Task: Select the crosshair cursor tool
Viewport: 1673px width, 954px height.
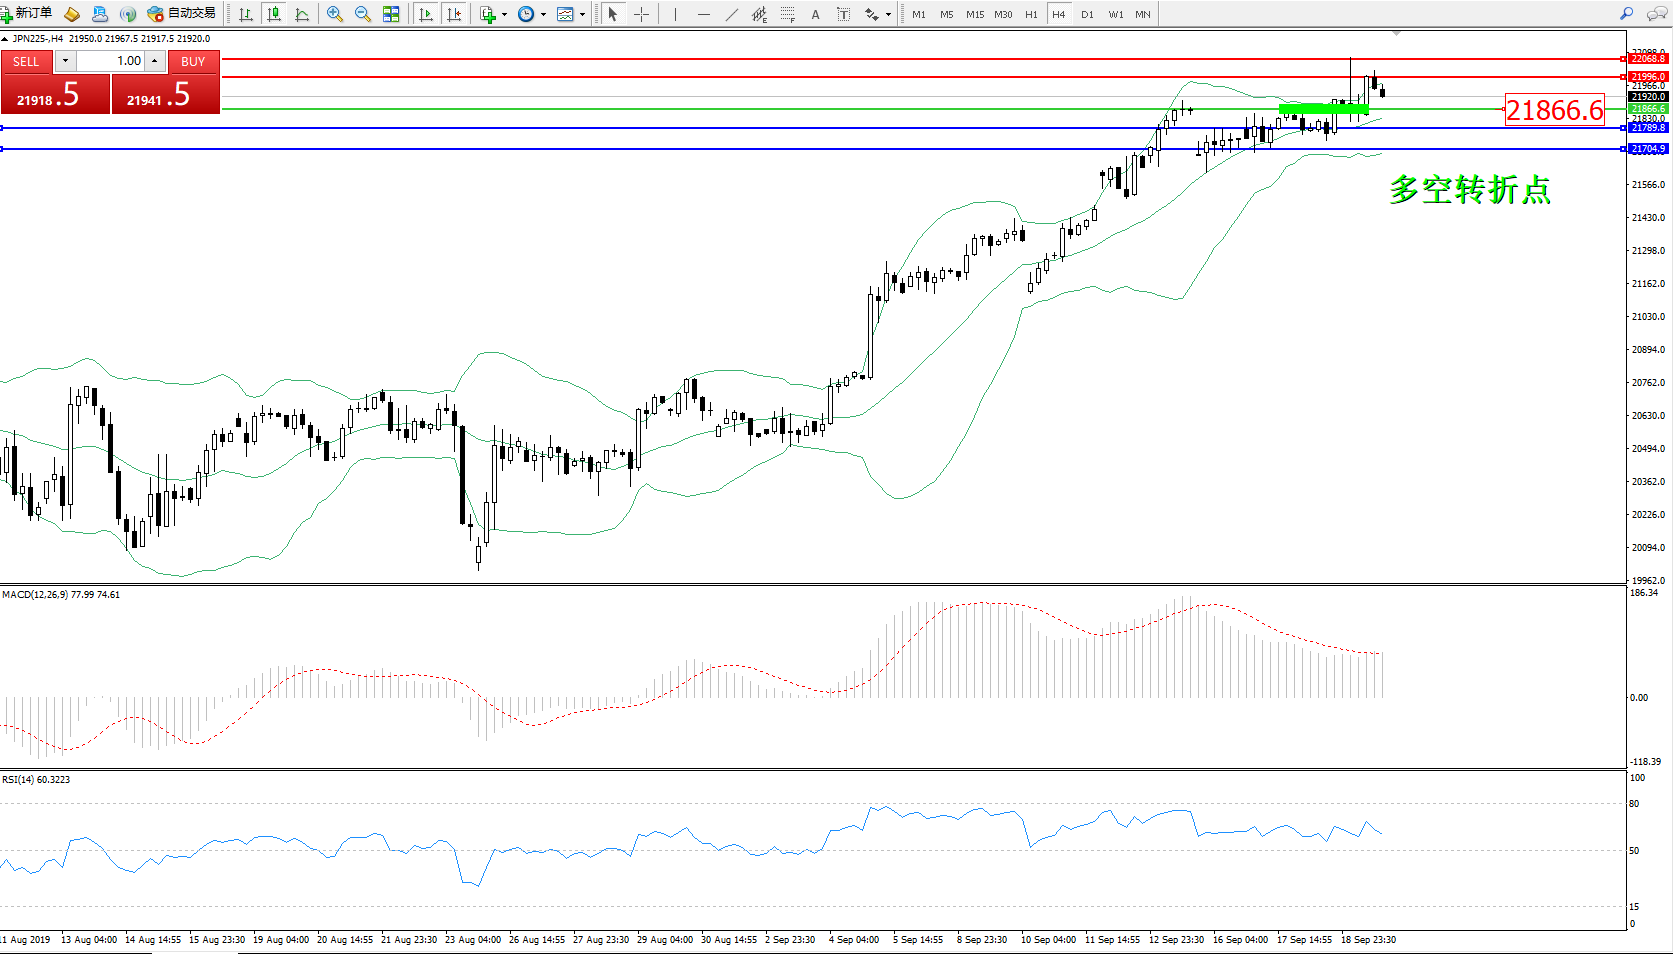Action: [641, 14]
